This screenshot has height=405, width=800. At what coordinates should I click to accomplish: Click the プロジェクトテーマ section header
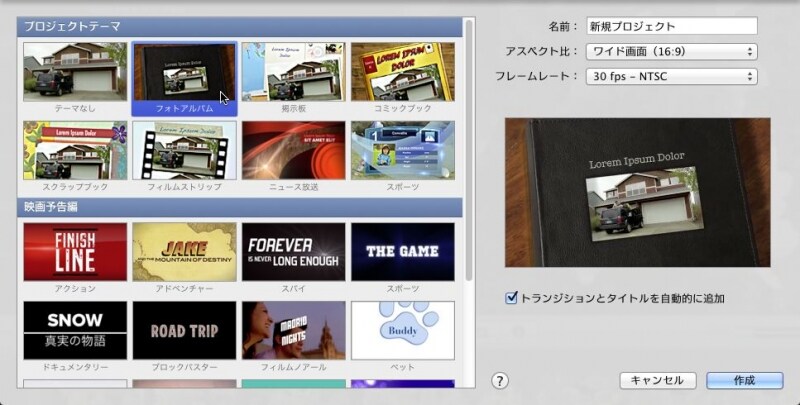pyautogui.click(x=240, y=27)
